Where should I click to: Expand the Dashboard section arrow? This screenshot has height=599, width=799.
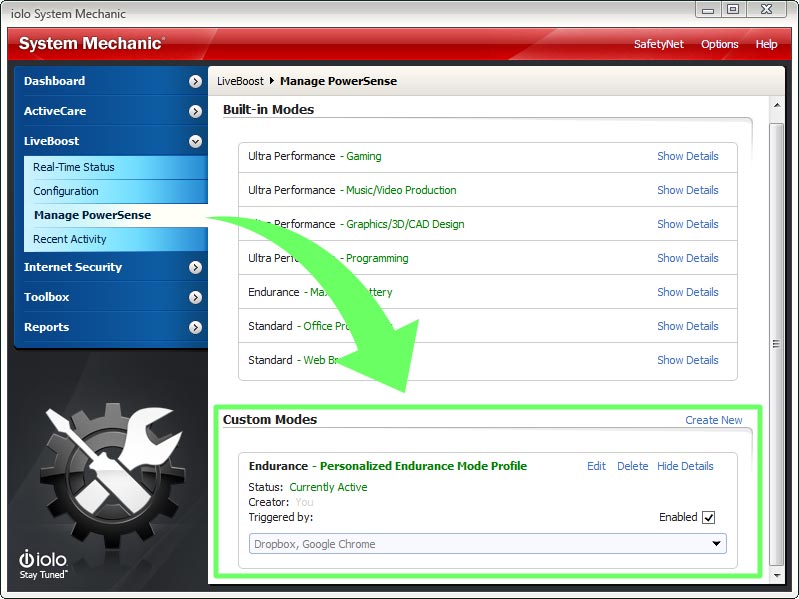(x=195, y=81)
